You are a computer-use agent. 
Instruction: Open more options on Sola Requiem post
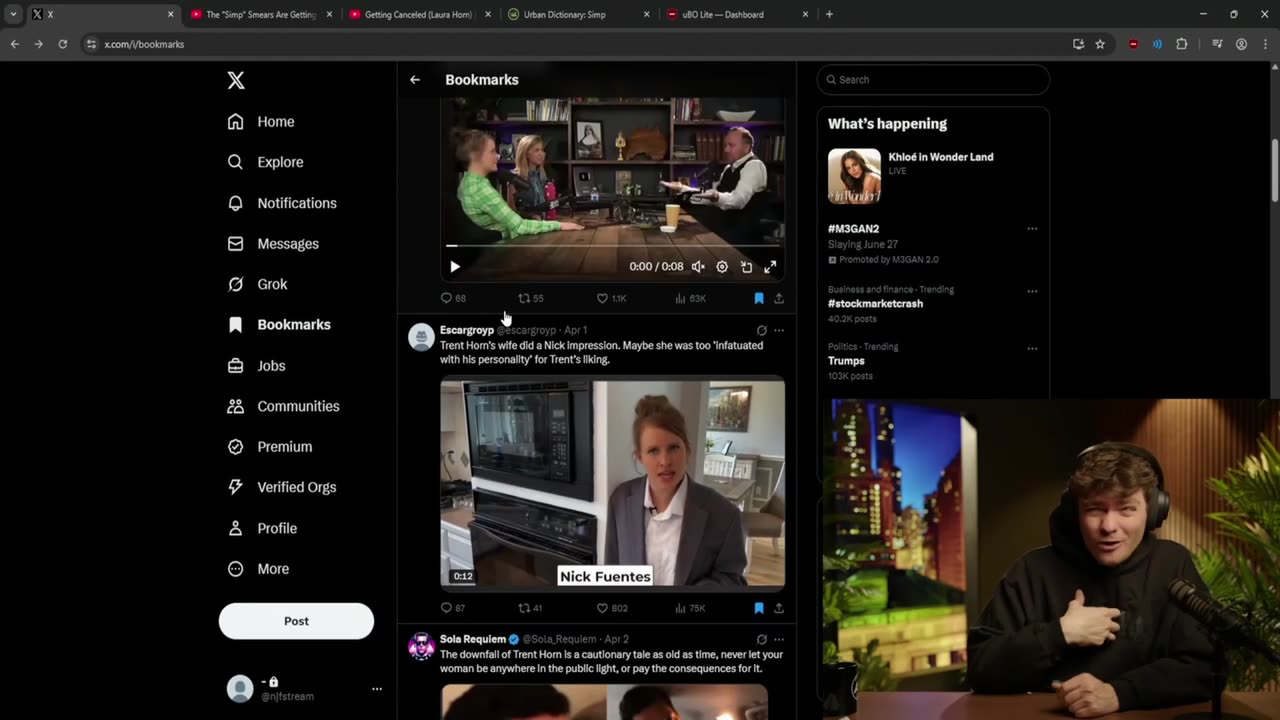coord(779,639)
